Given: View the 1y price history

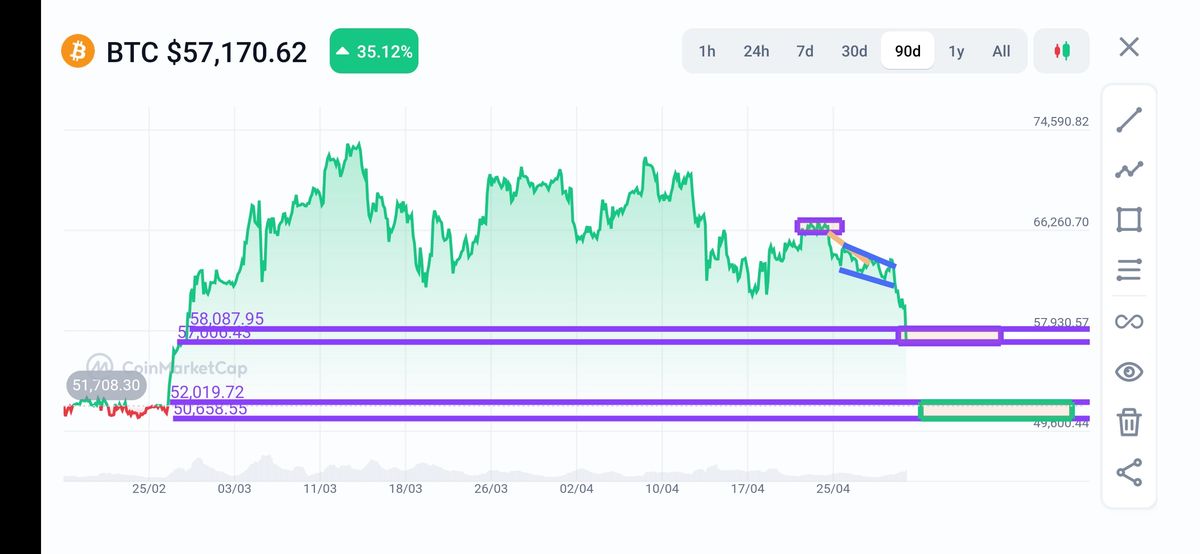Looking at the screenshot, I should click(x=956, y=51).
